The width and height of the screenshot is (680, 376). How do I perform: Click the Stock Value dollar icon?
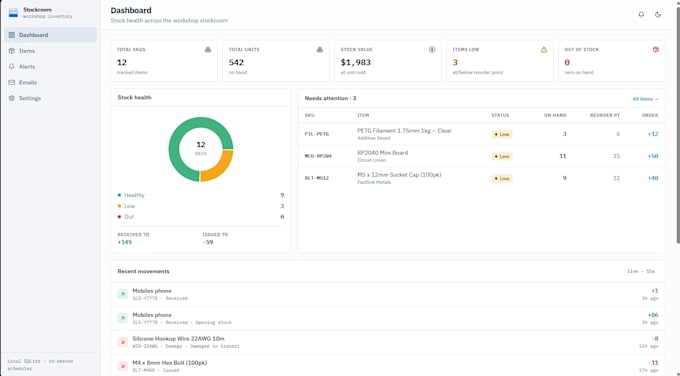click(432, 50)
